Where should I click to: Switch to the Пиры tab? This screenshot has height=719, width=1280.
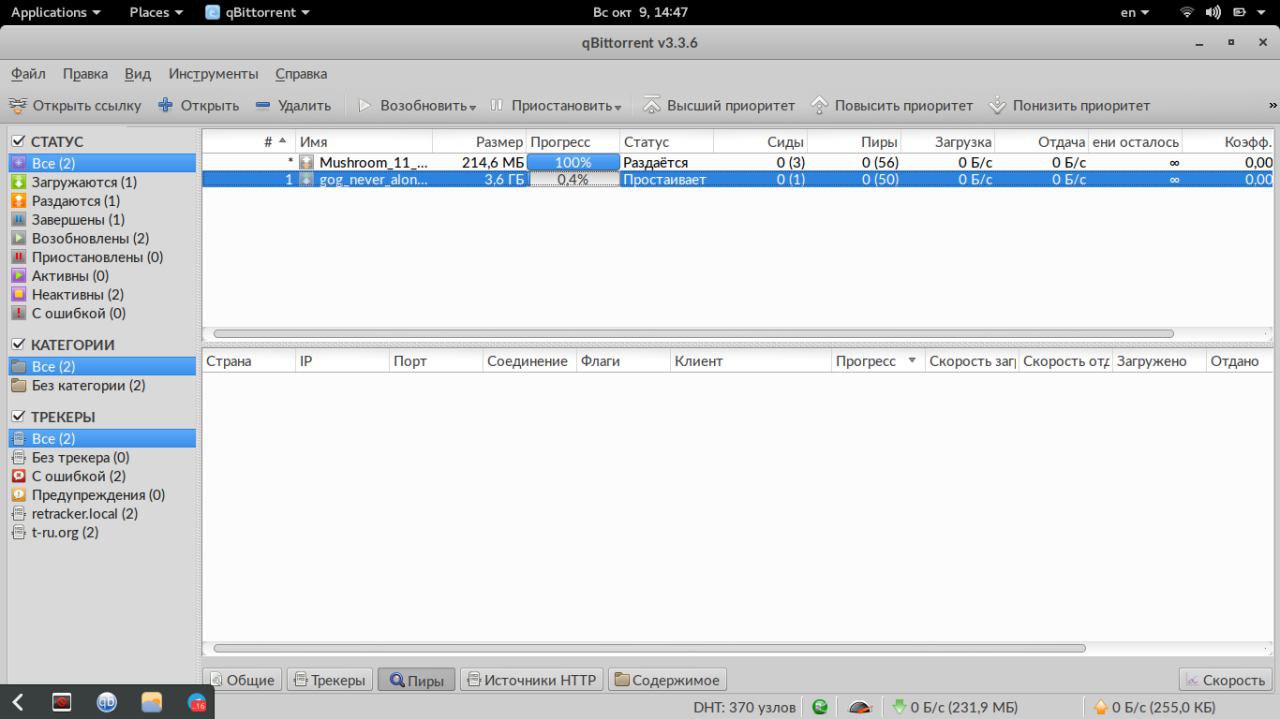(x=416, y=680)
